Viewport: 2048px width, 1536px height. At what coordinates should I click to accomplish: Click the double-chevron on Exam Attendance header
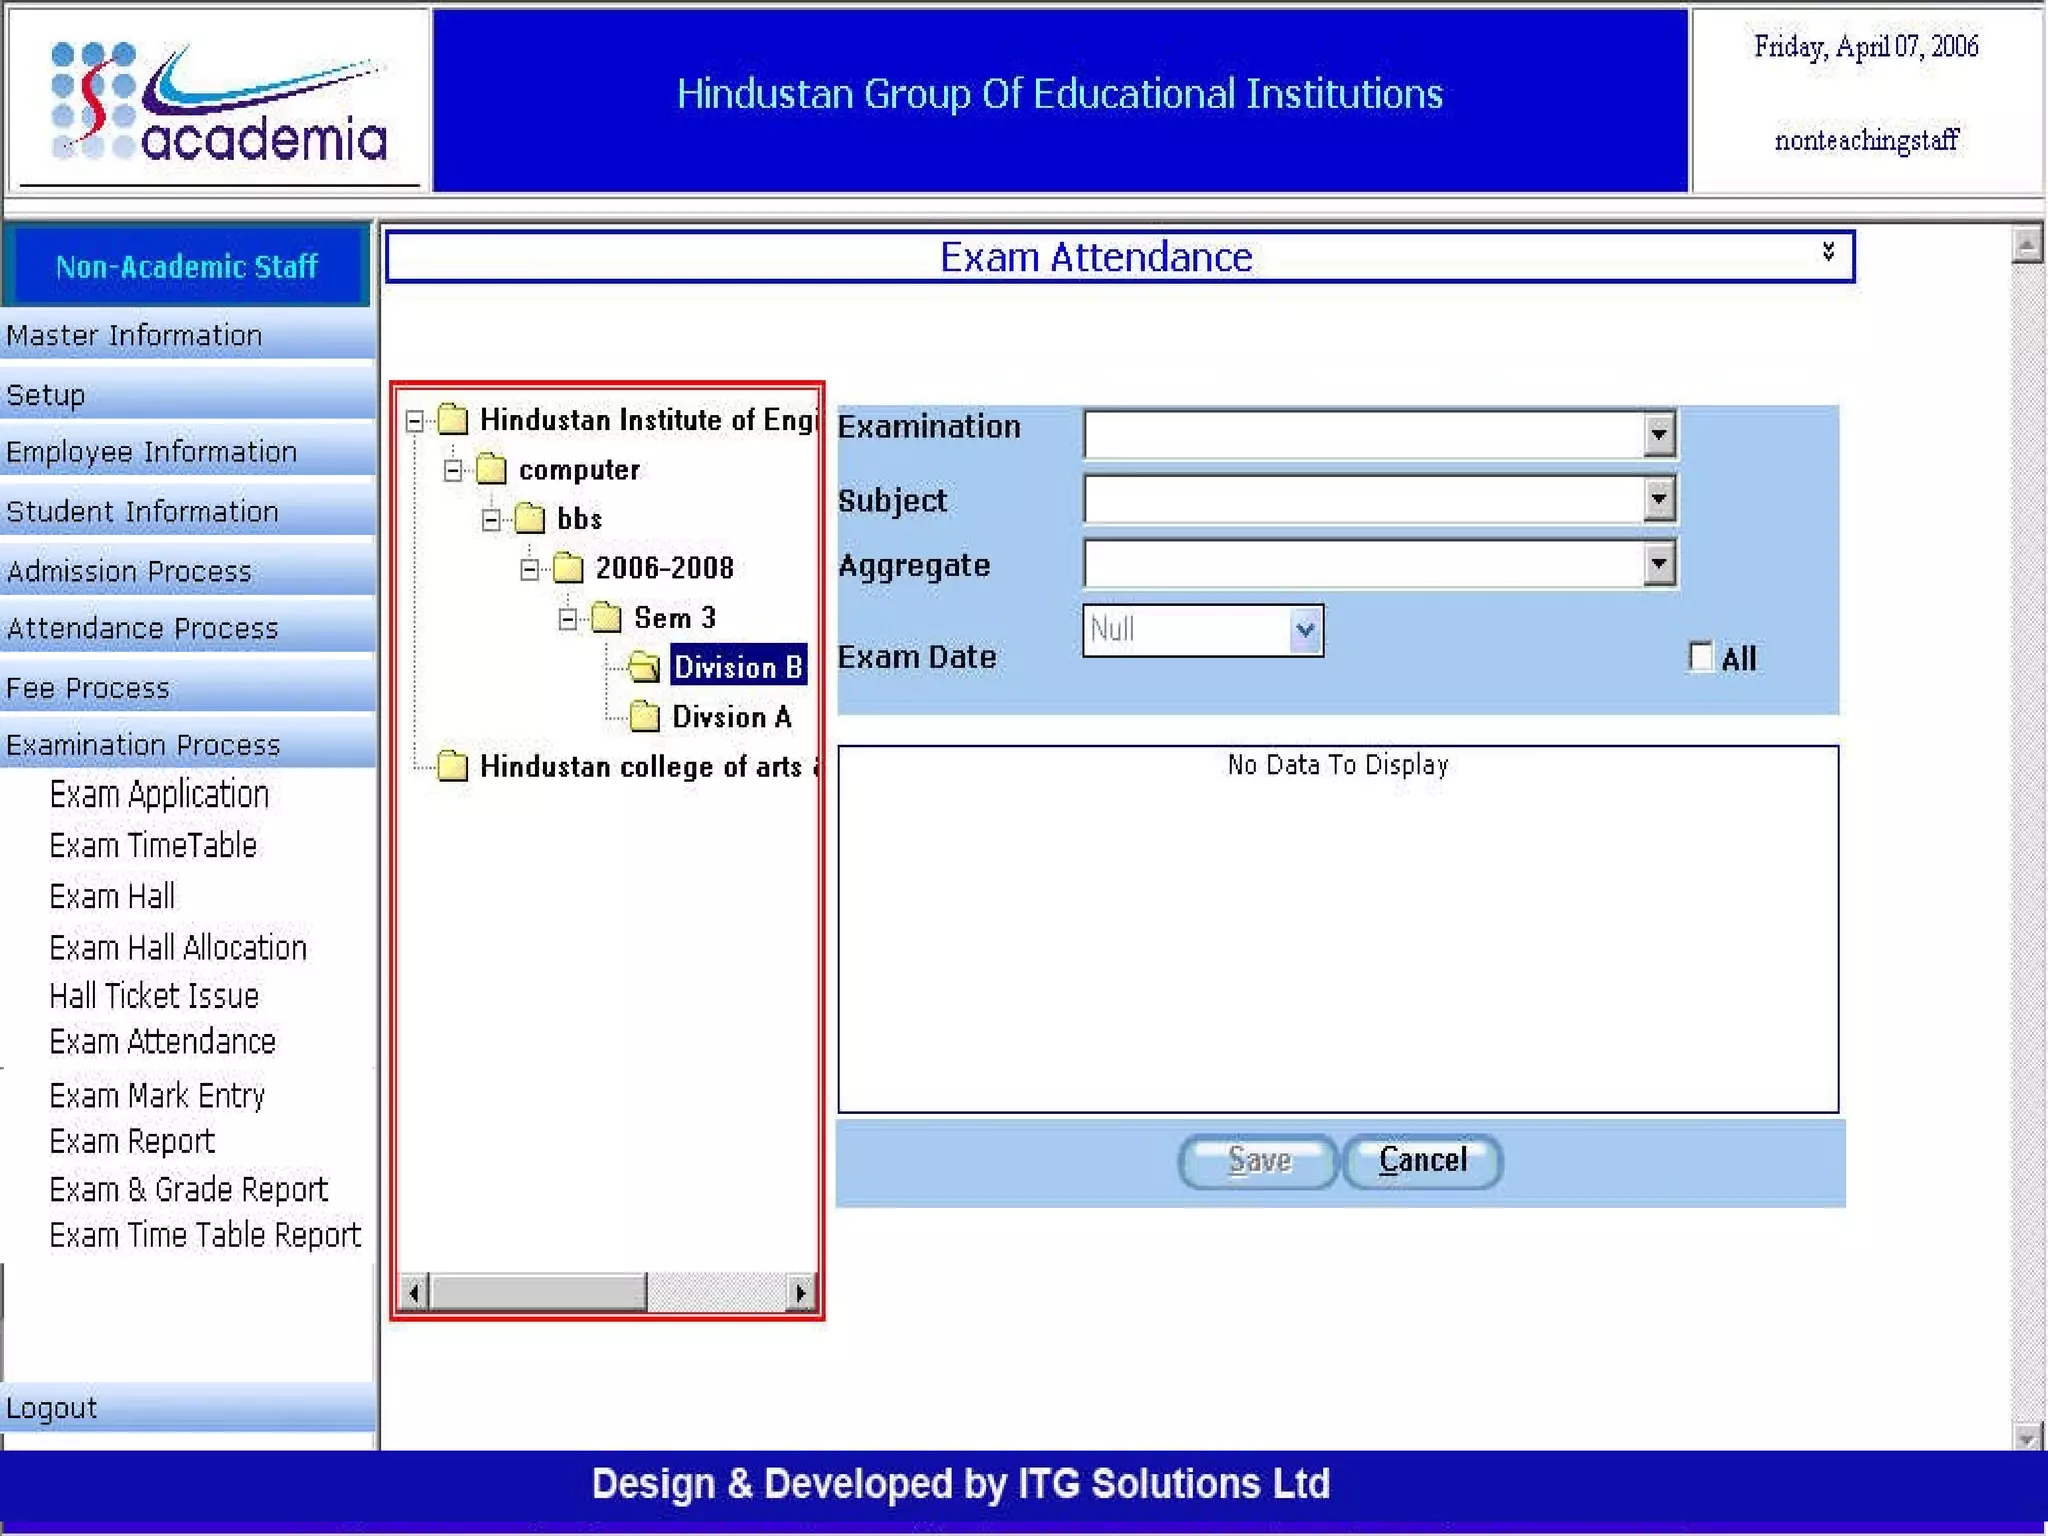point(1828,251)
